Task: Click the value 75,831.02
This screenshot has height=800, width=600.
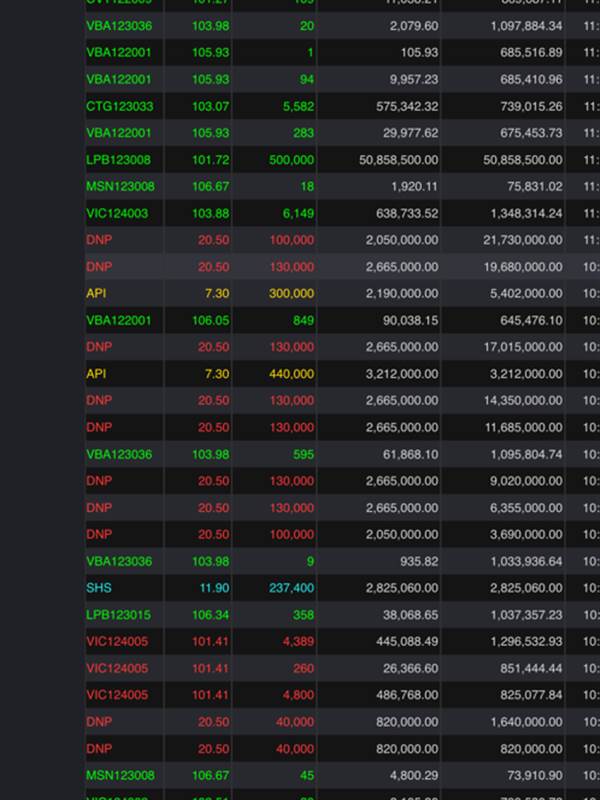Action: (535, 187)
